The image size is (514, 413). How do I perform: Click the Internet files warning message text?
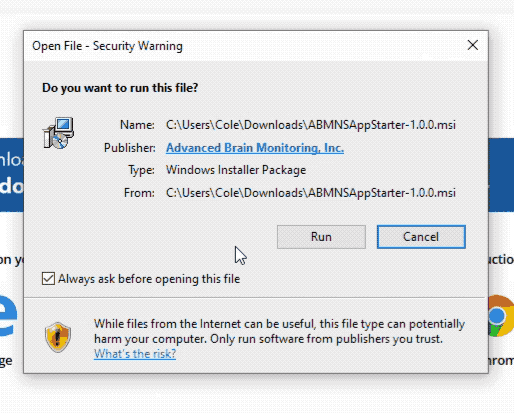pyautogui.click(x=279, y=331)
